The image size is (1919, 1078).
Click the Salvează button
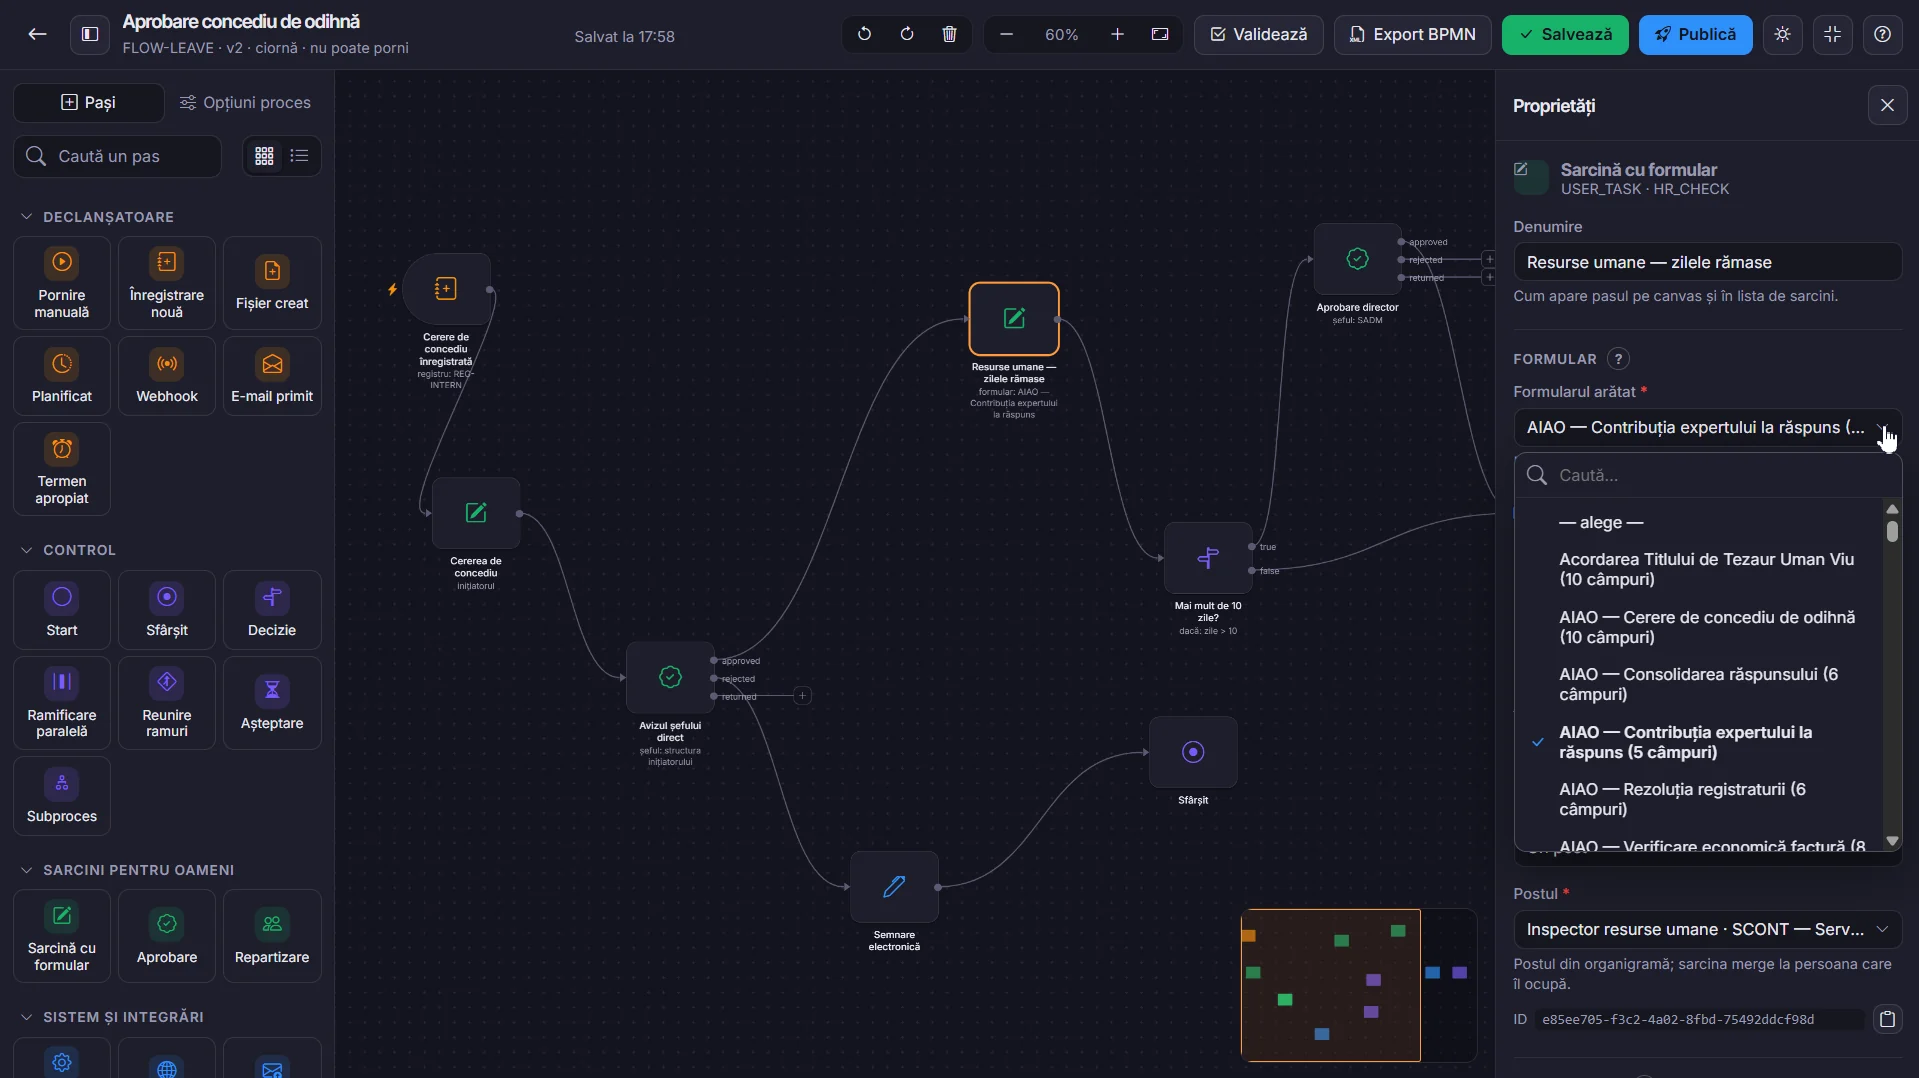[x=1565, y=34]
